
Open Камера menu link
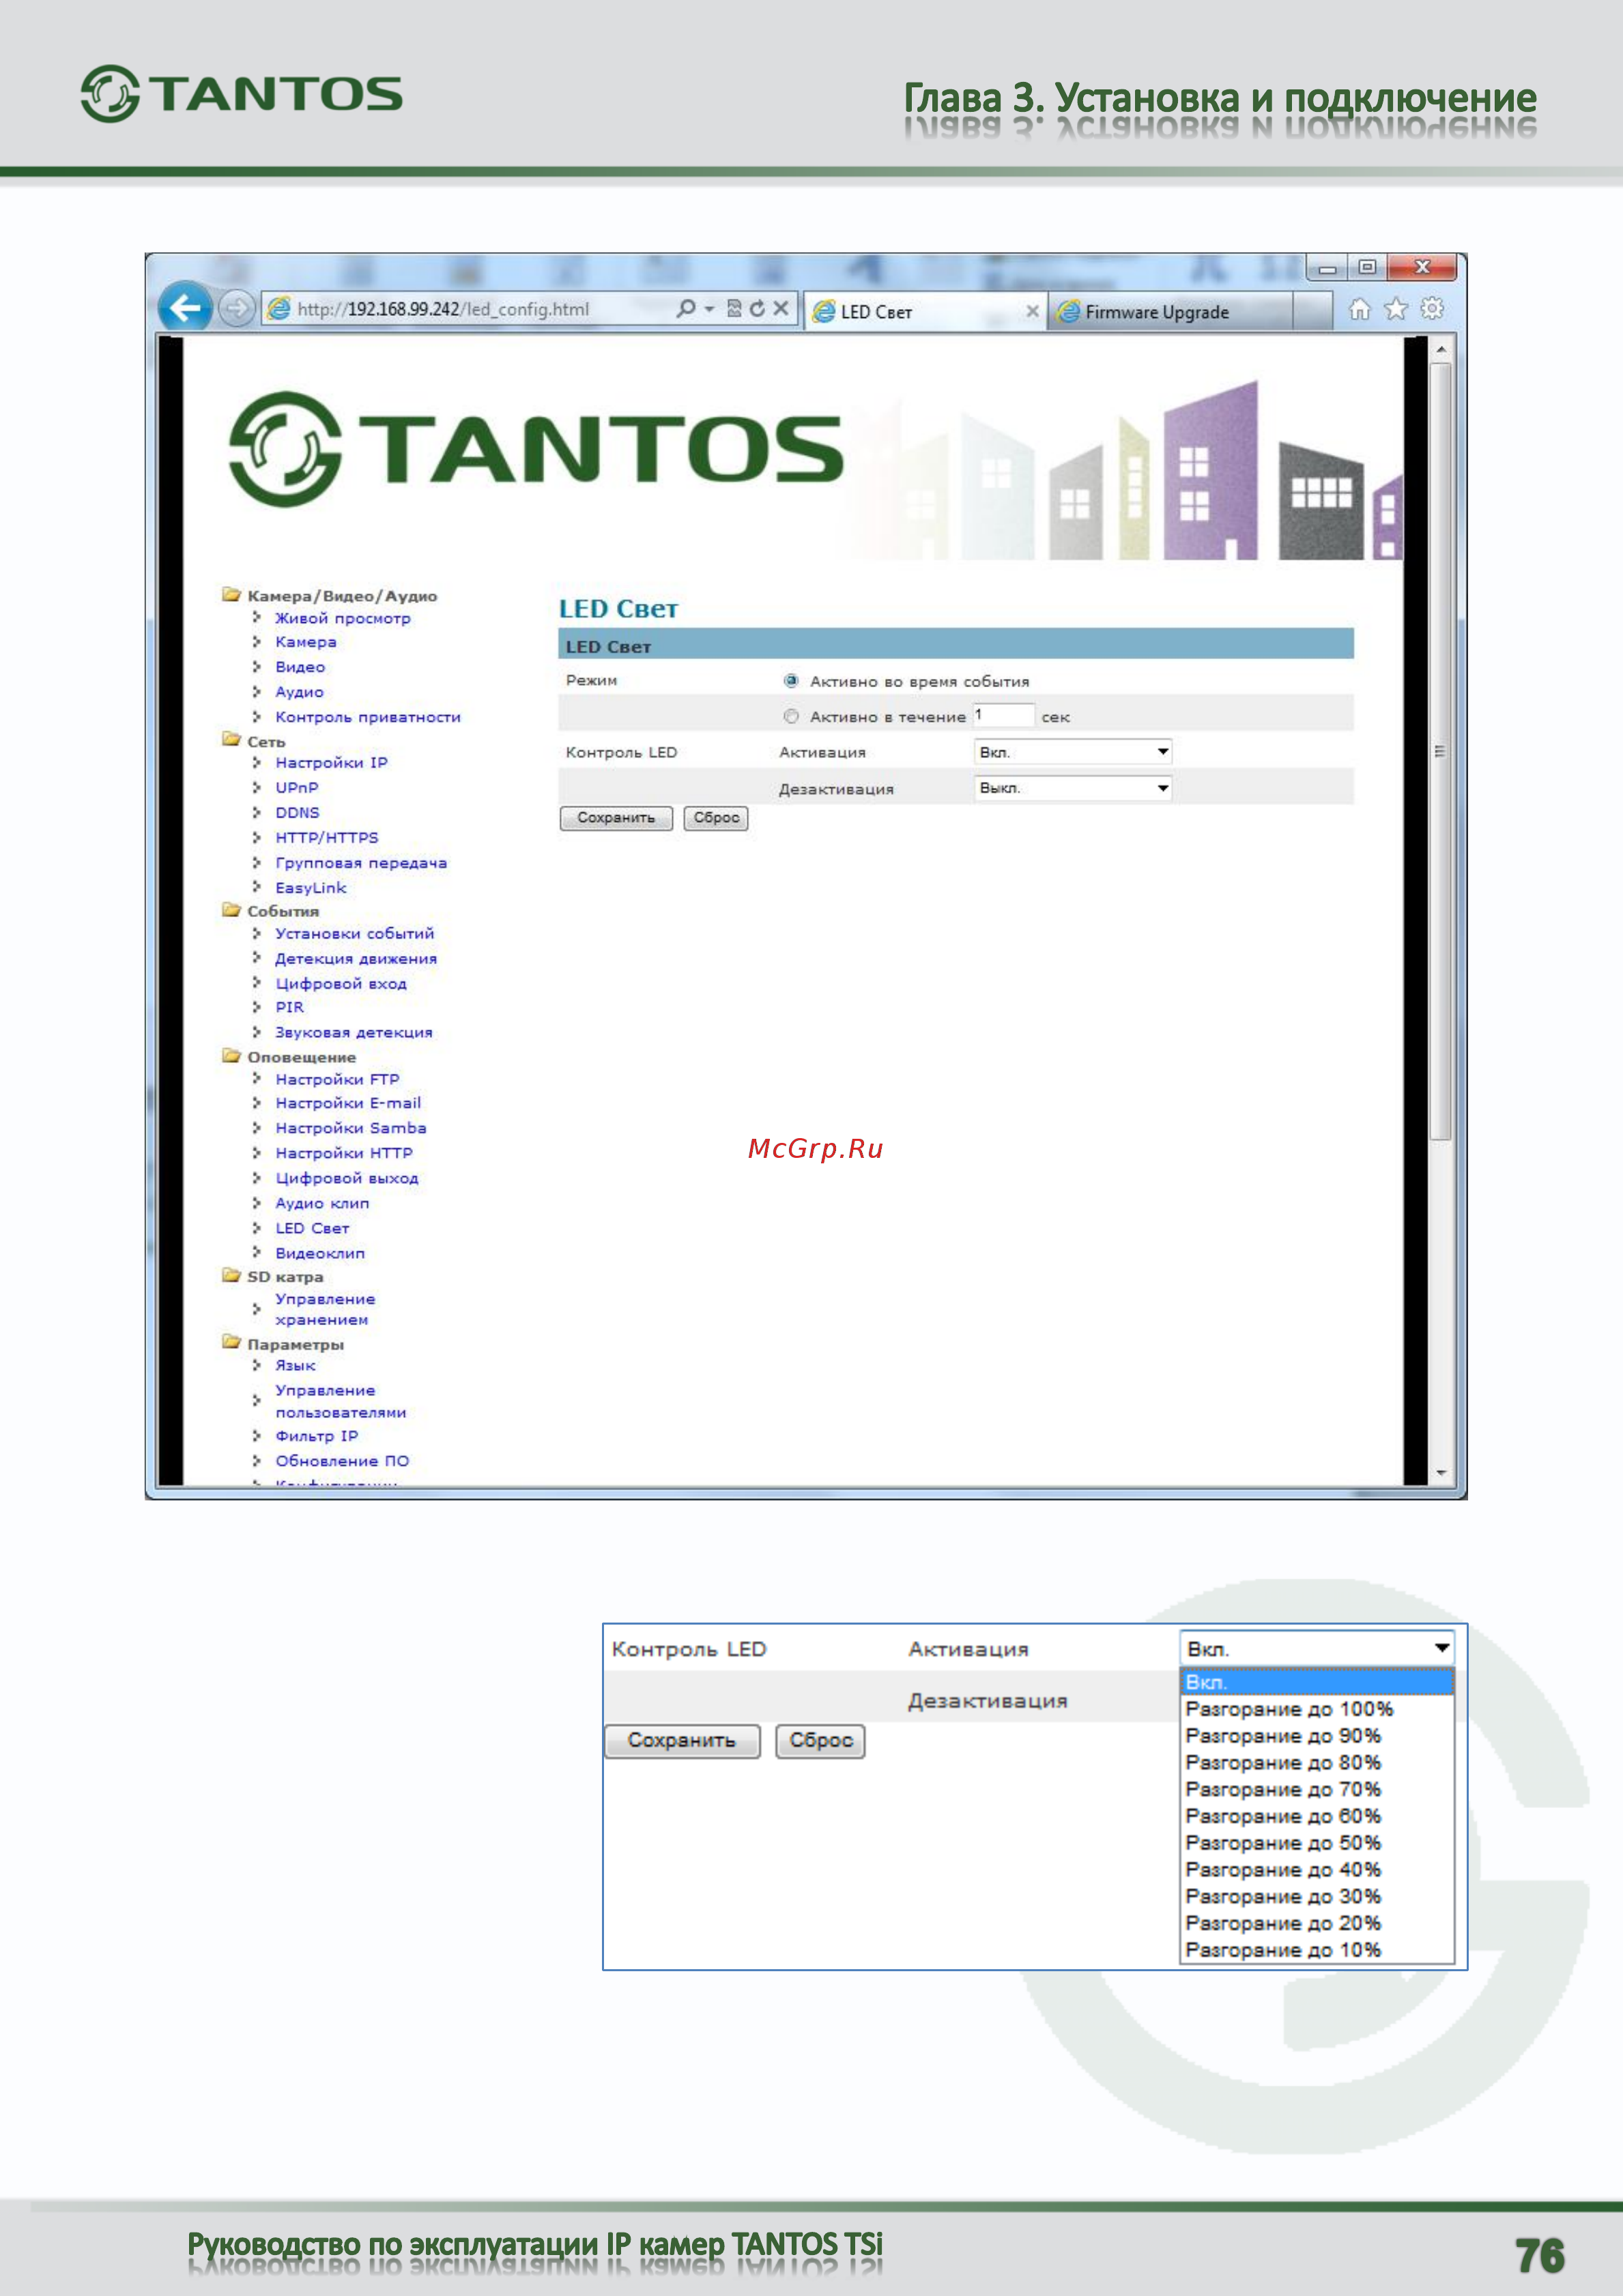click(306, 642)
